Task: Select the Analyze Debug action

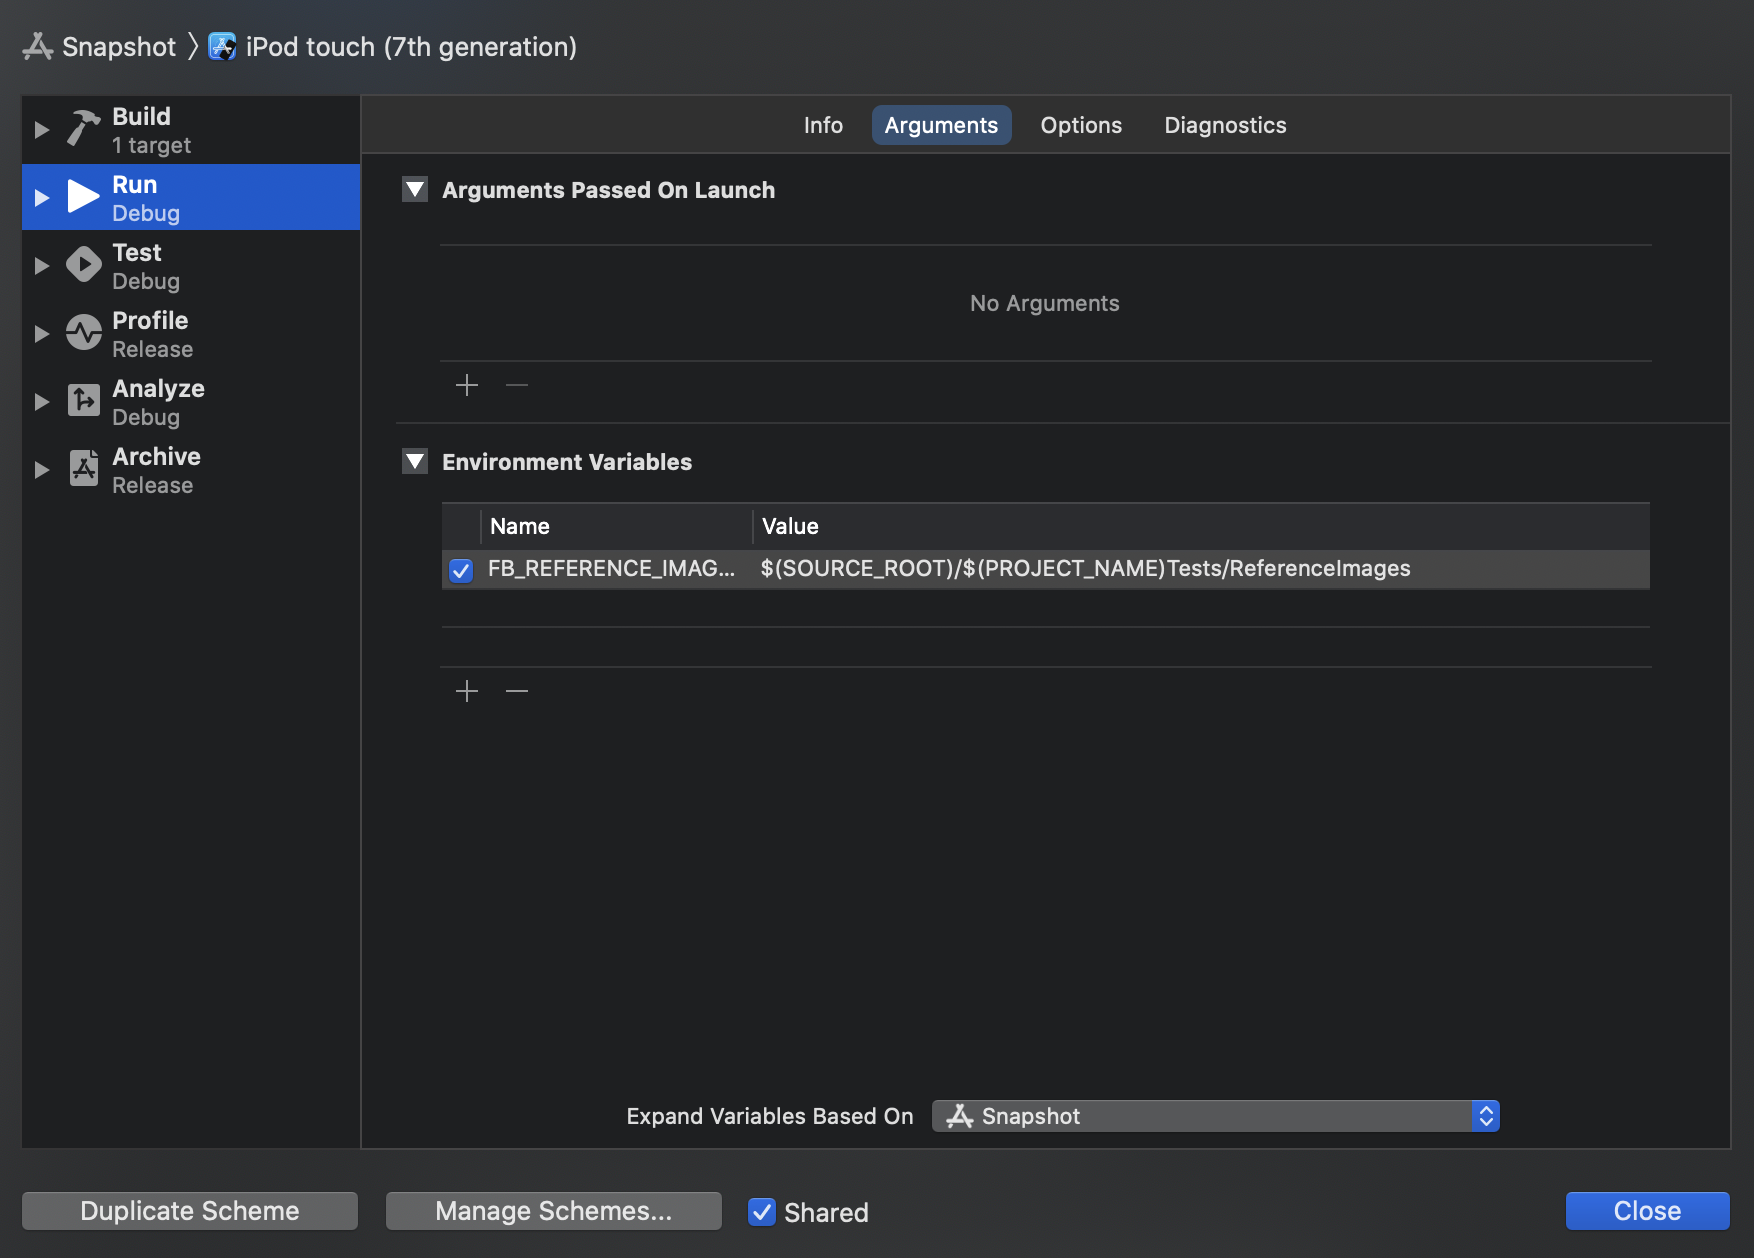Action: (x=191, y=402)
